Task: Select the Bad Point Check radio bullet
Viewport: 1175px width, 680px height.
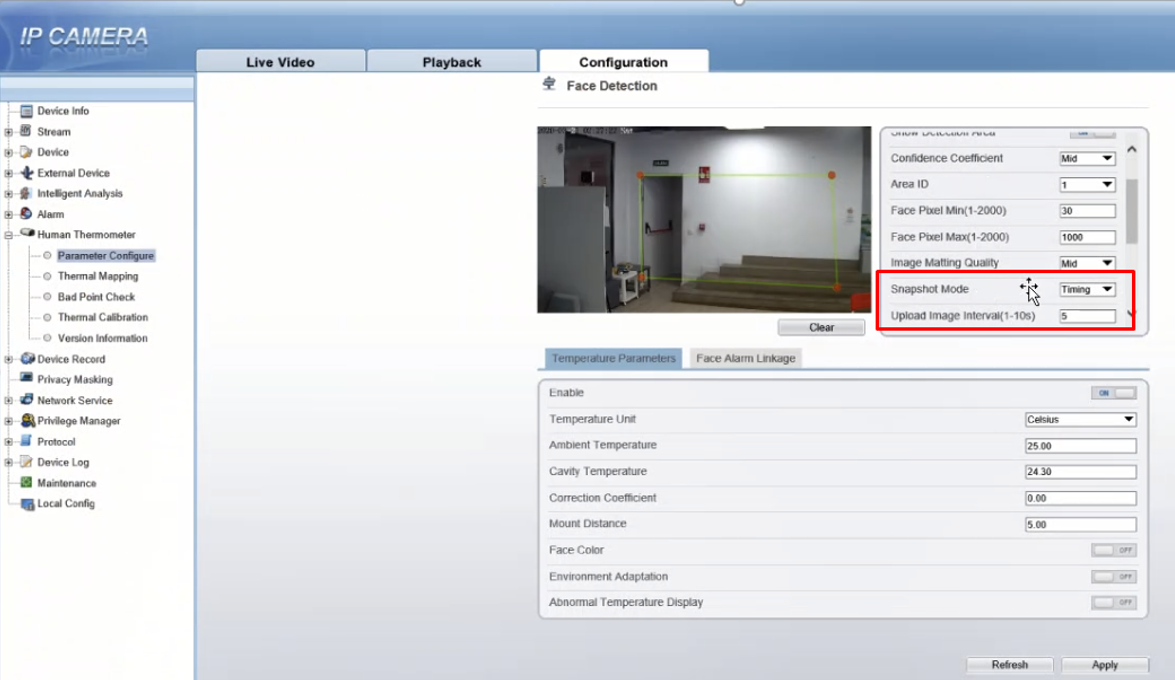Action: (x=47, y=297)
